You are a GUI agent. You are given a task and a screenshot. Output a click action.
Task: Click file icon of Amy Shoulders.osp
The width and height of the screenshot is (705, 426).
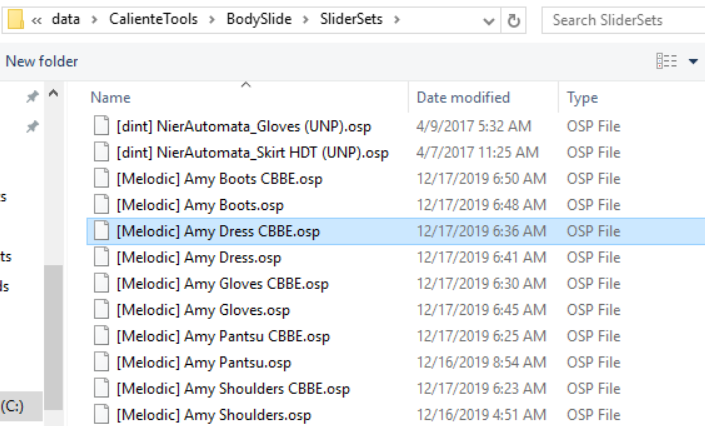101,414
